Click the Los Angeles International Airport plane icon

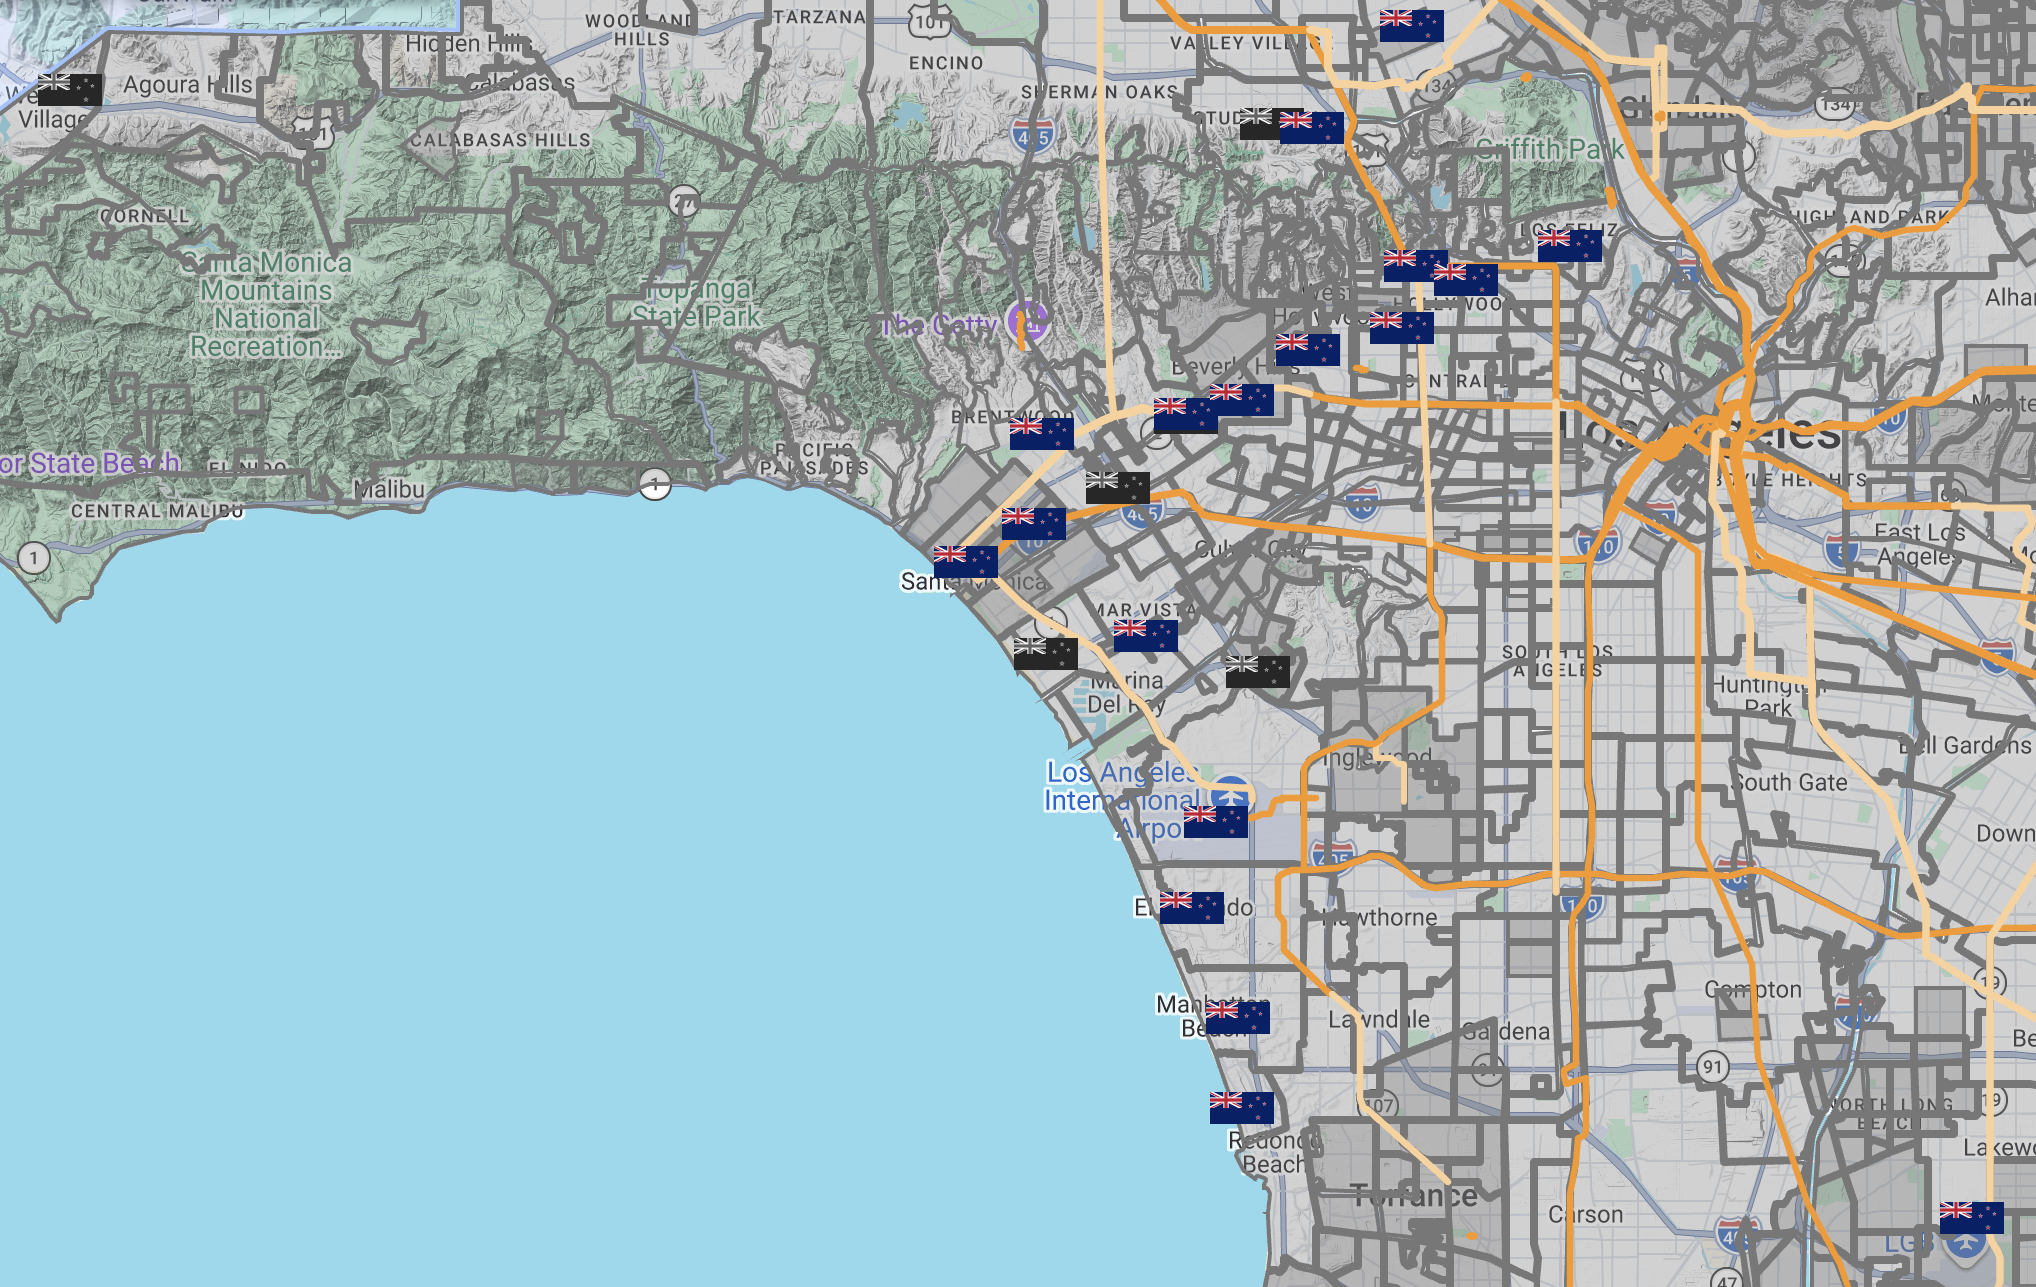click(x=1231, y=793)
